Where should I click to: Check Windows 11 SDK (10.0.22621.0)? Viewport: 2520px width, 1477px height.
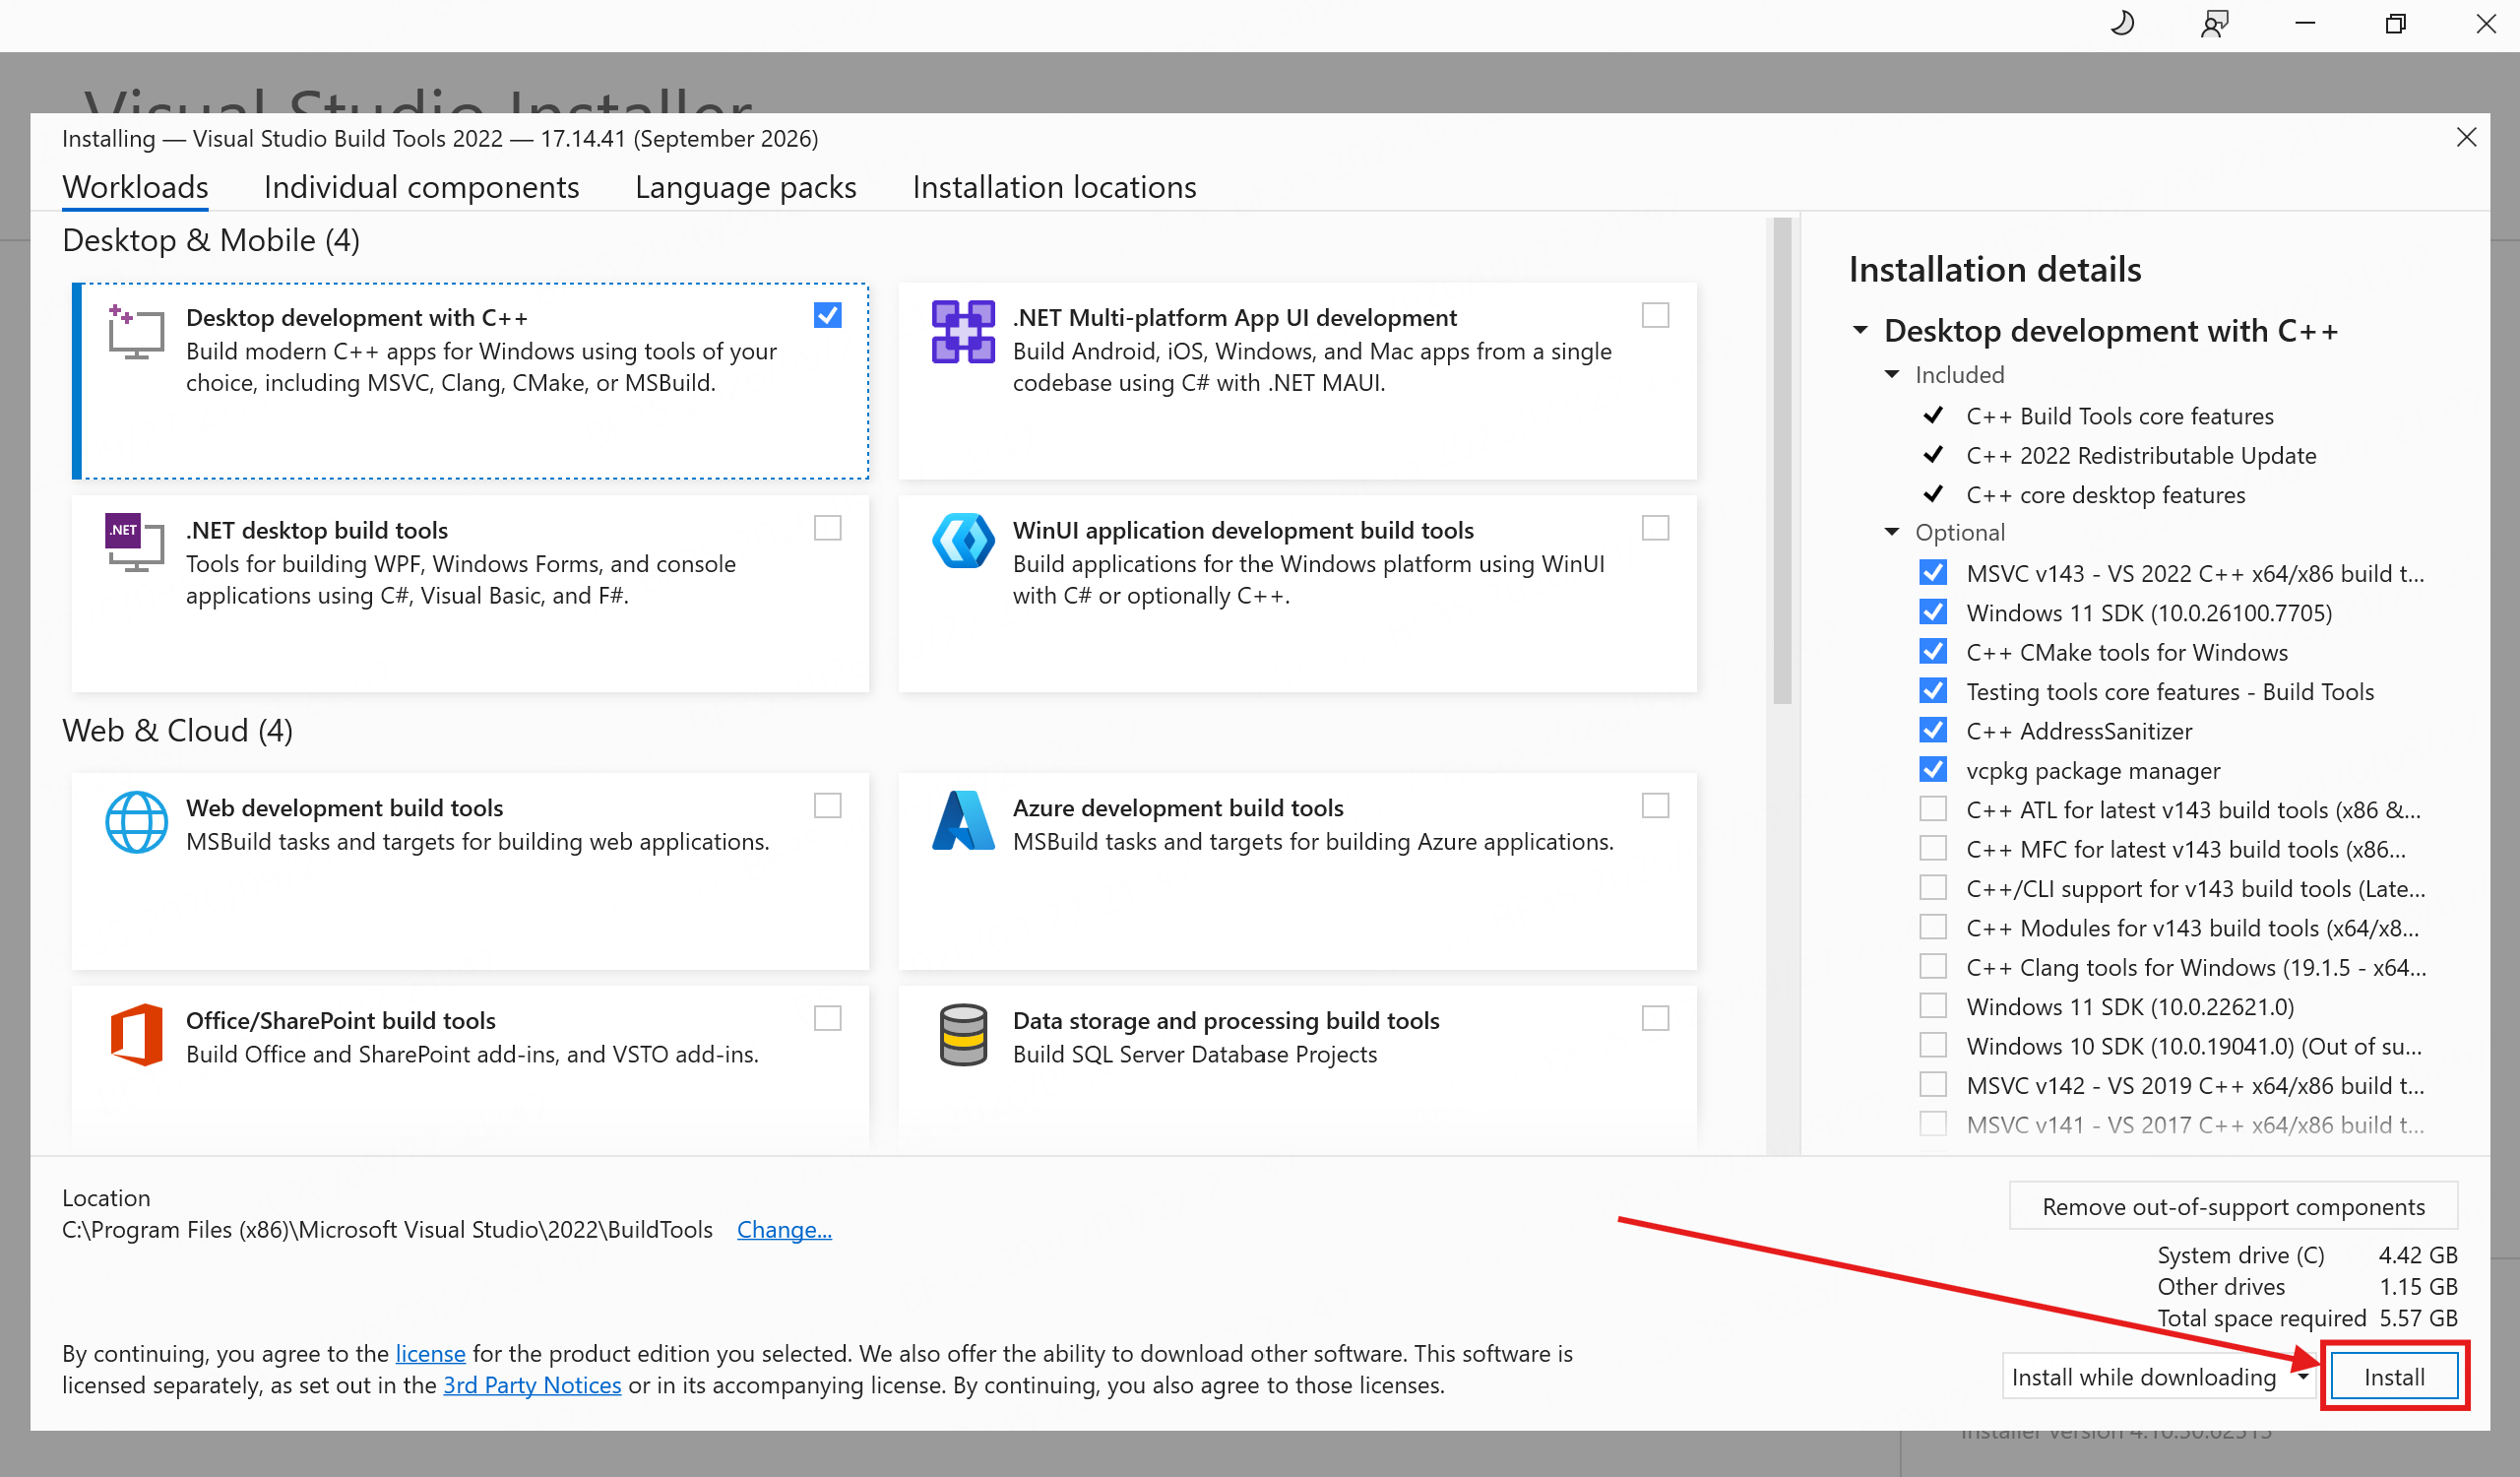click(1933, 1006)
